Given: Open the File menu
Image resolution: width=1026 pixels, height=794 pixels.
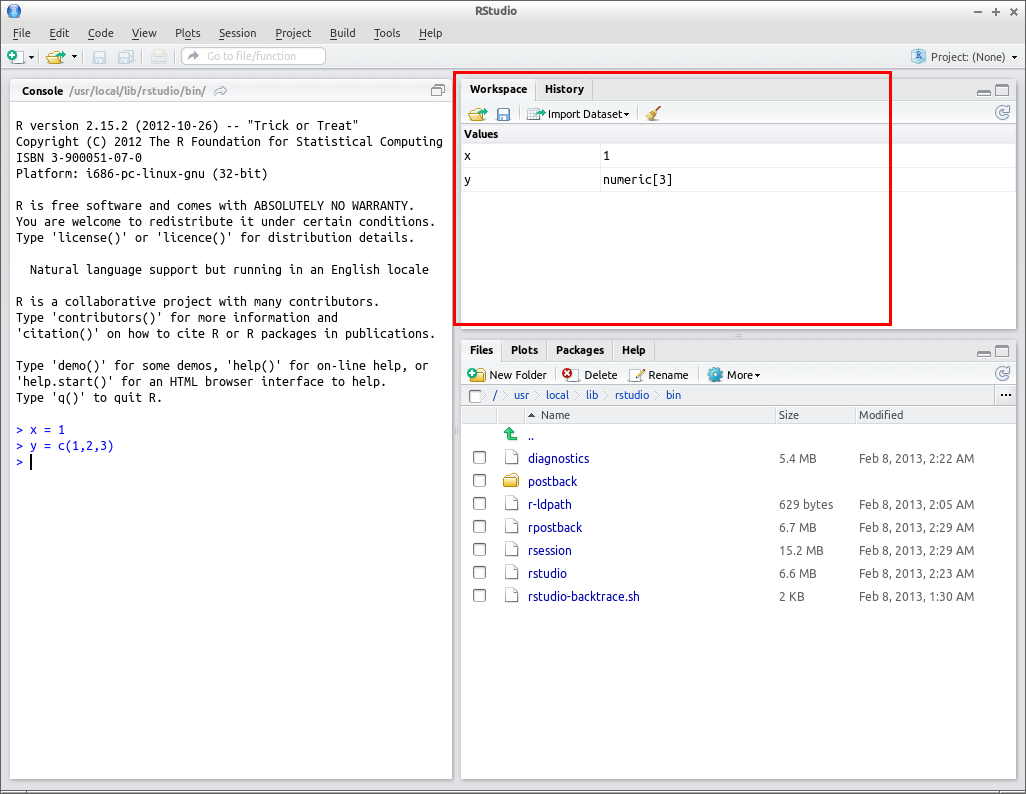Looking at the screenshot, I should click(22, 33).
